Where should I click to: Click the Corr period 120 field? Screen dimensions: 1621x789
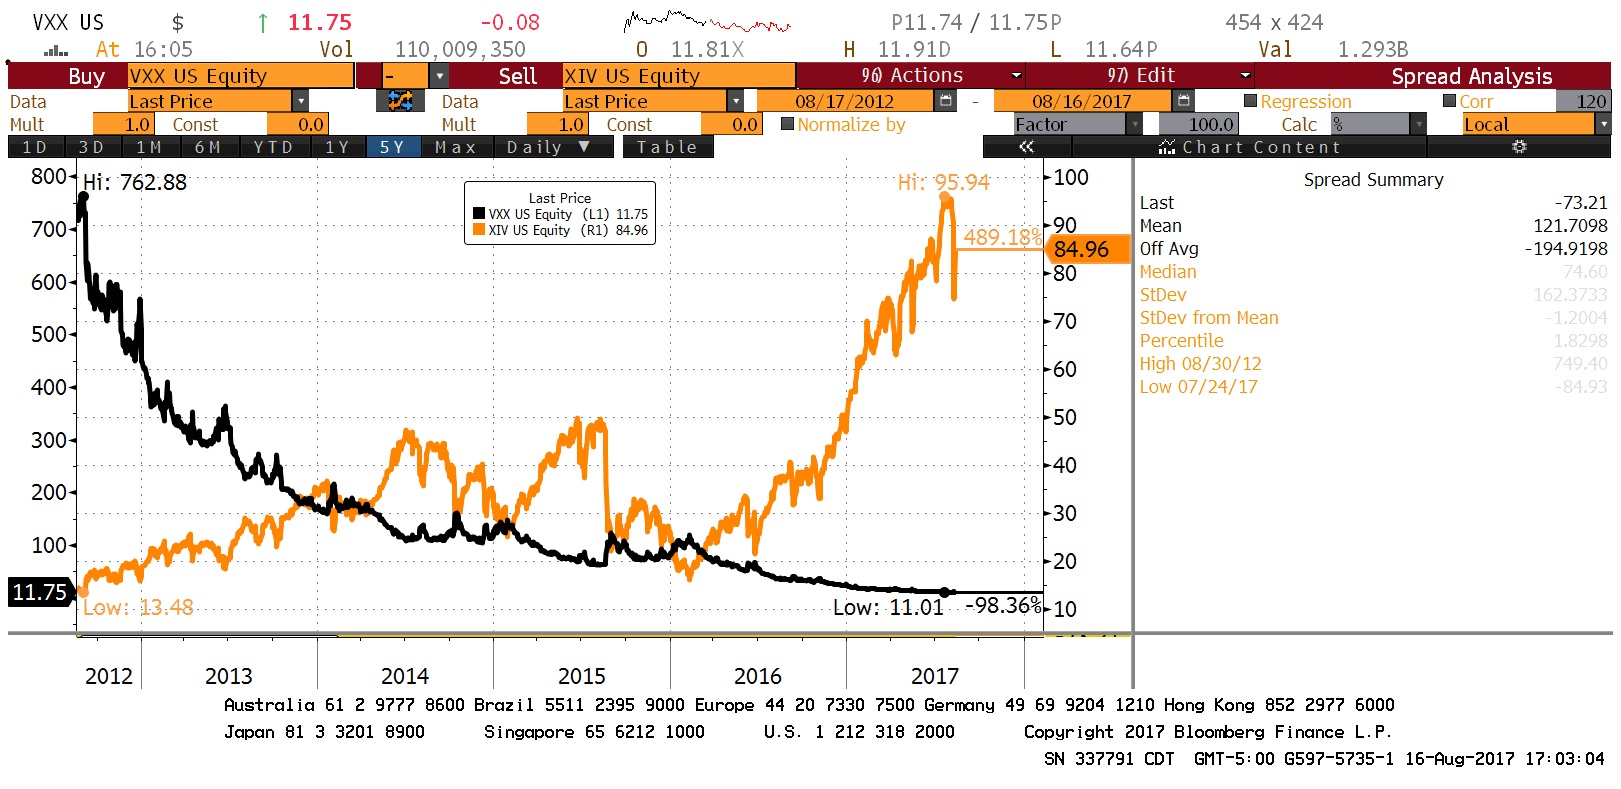1584,101
